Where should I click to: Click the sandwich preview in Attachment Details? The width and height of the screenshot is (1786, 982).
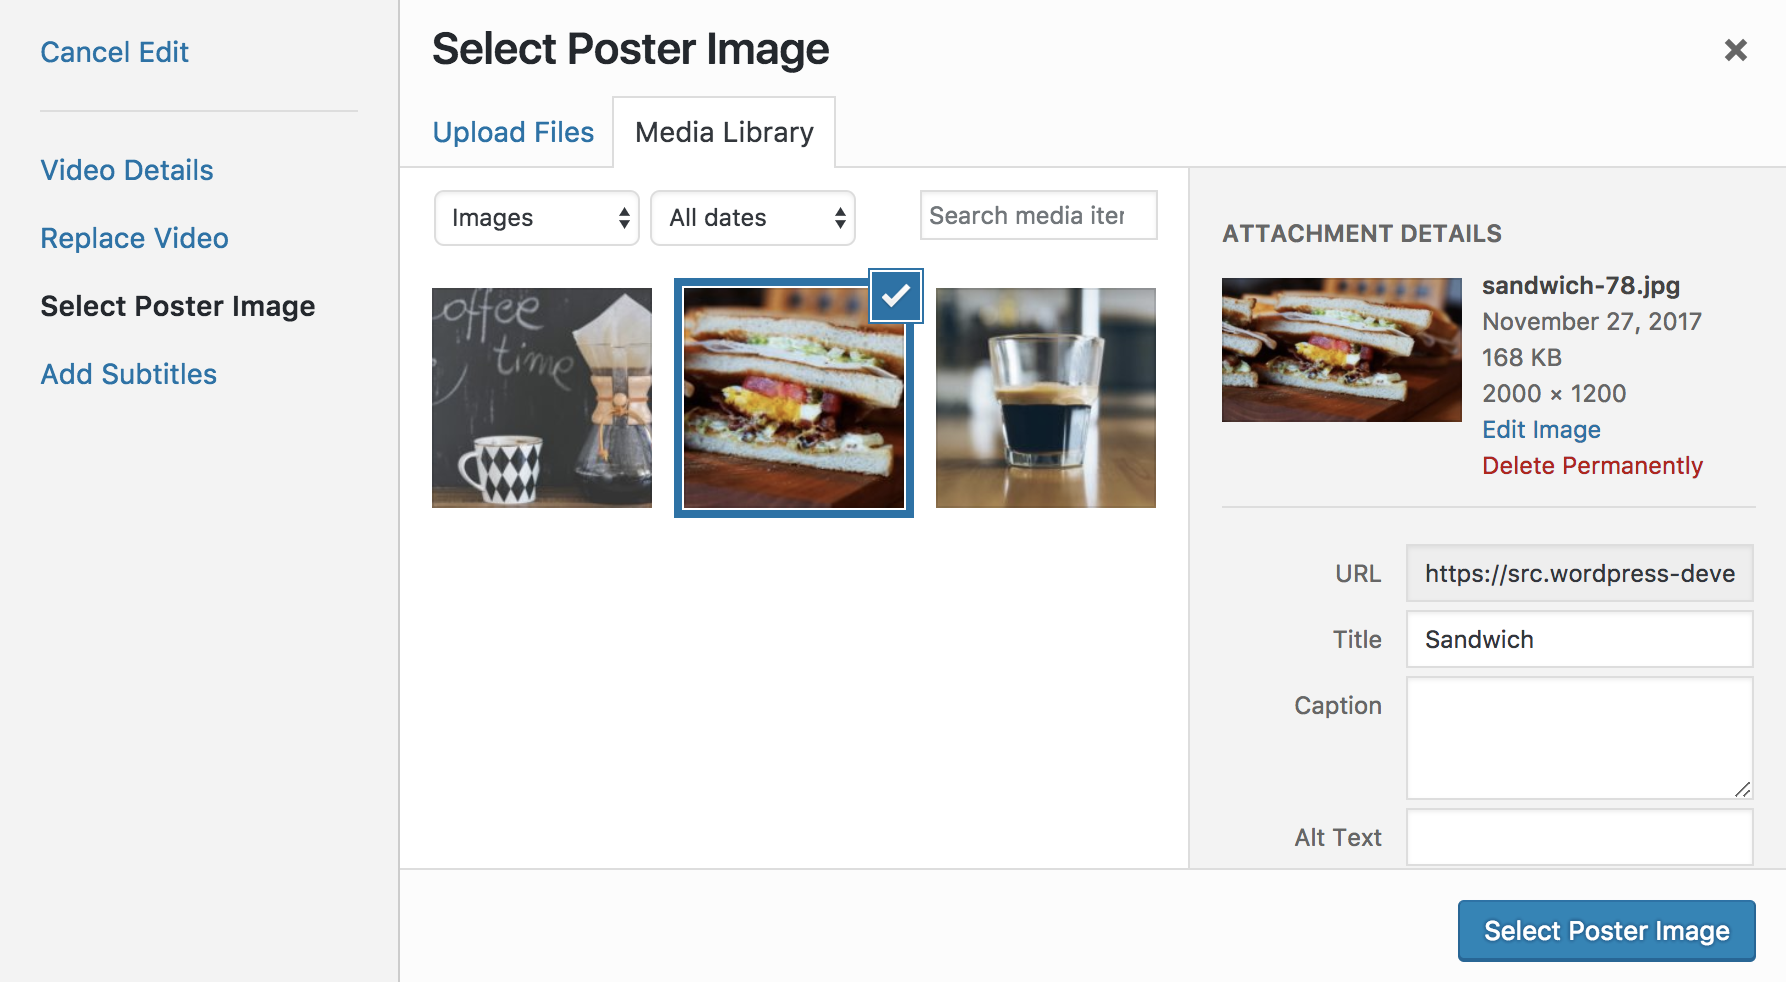pyautogui.click(x=1342, y=350)
